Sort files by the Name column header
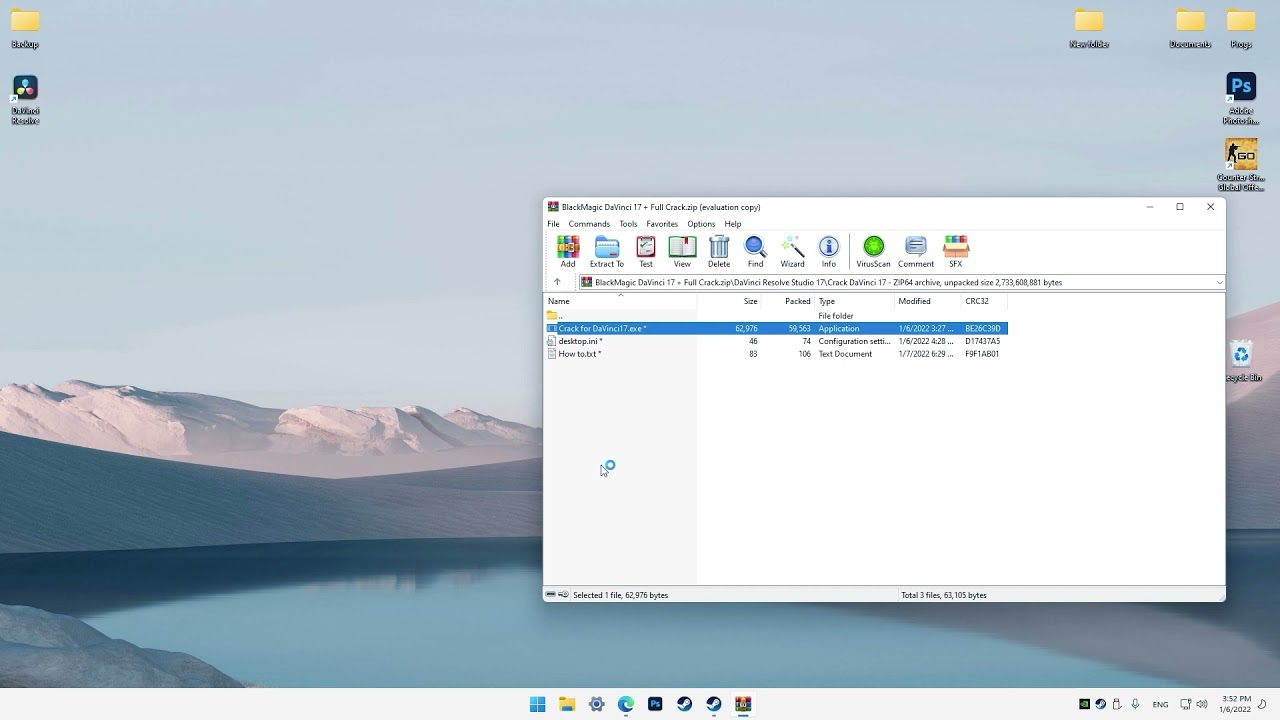This screenshot has width=1280, height=720. [620, 301]
